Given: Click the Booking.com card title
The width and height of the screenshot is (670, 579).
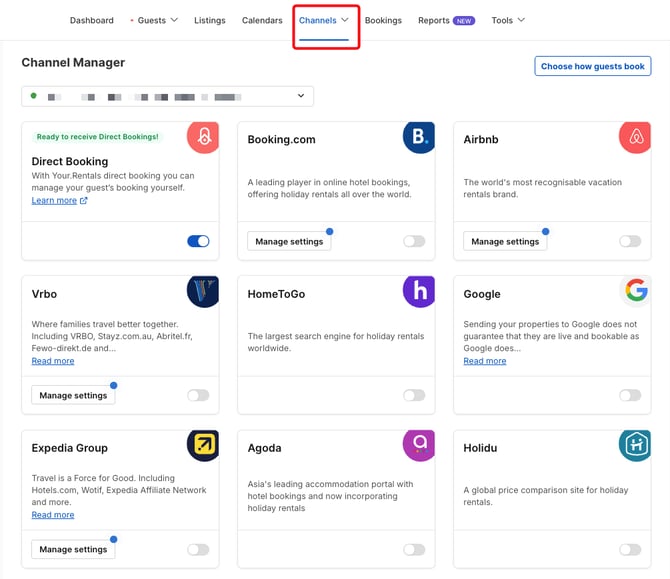Looking at the screenshot, I should tap(282, 140).
